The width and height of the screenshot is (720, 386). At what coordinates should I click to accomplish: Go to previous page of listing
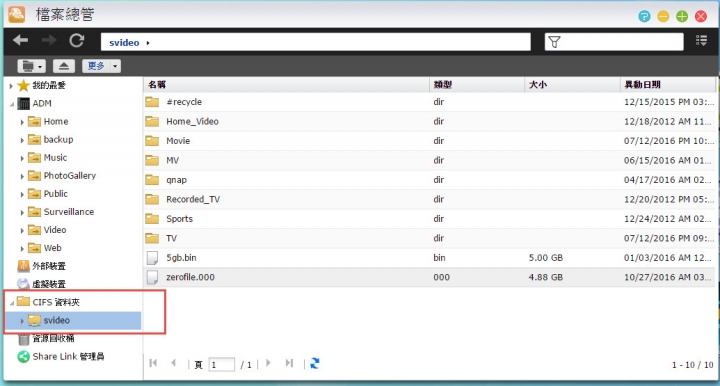174,363
